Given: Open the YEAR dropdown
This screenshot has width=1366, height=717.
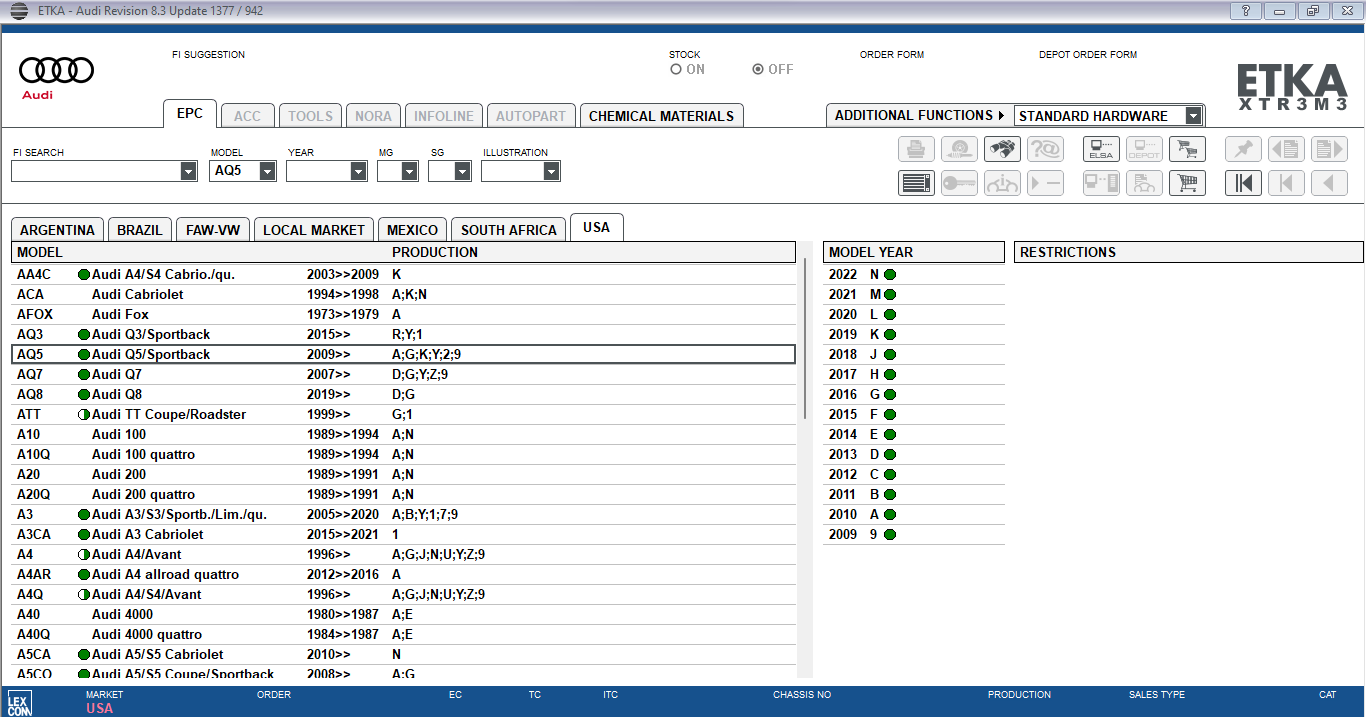Looking at the screenshot, I should (x=358, y=171).
